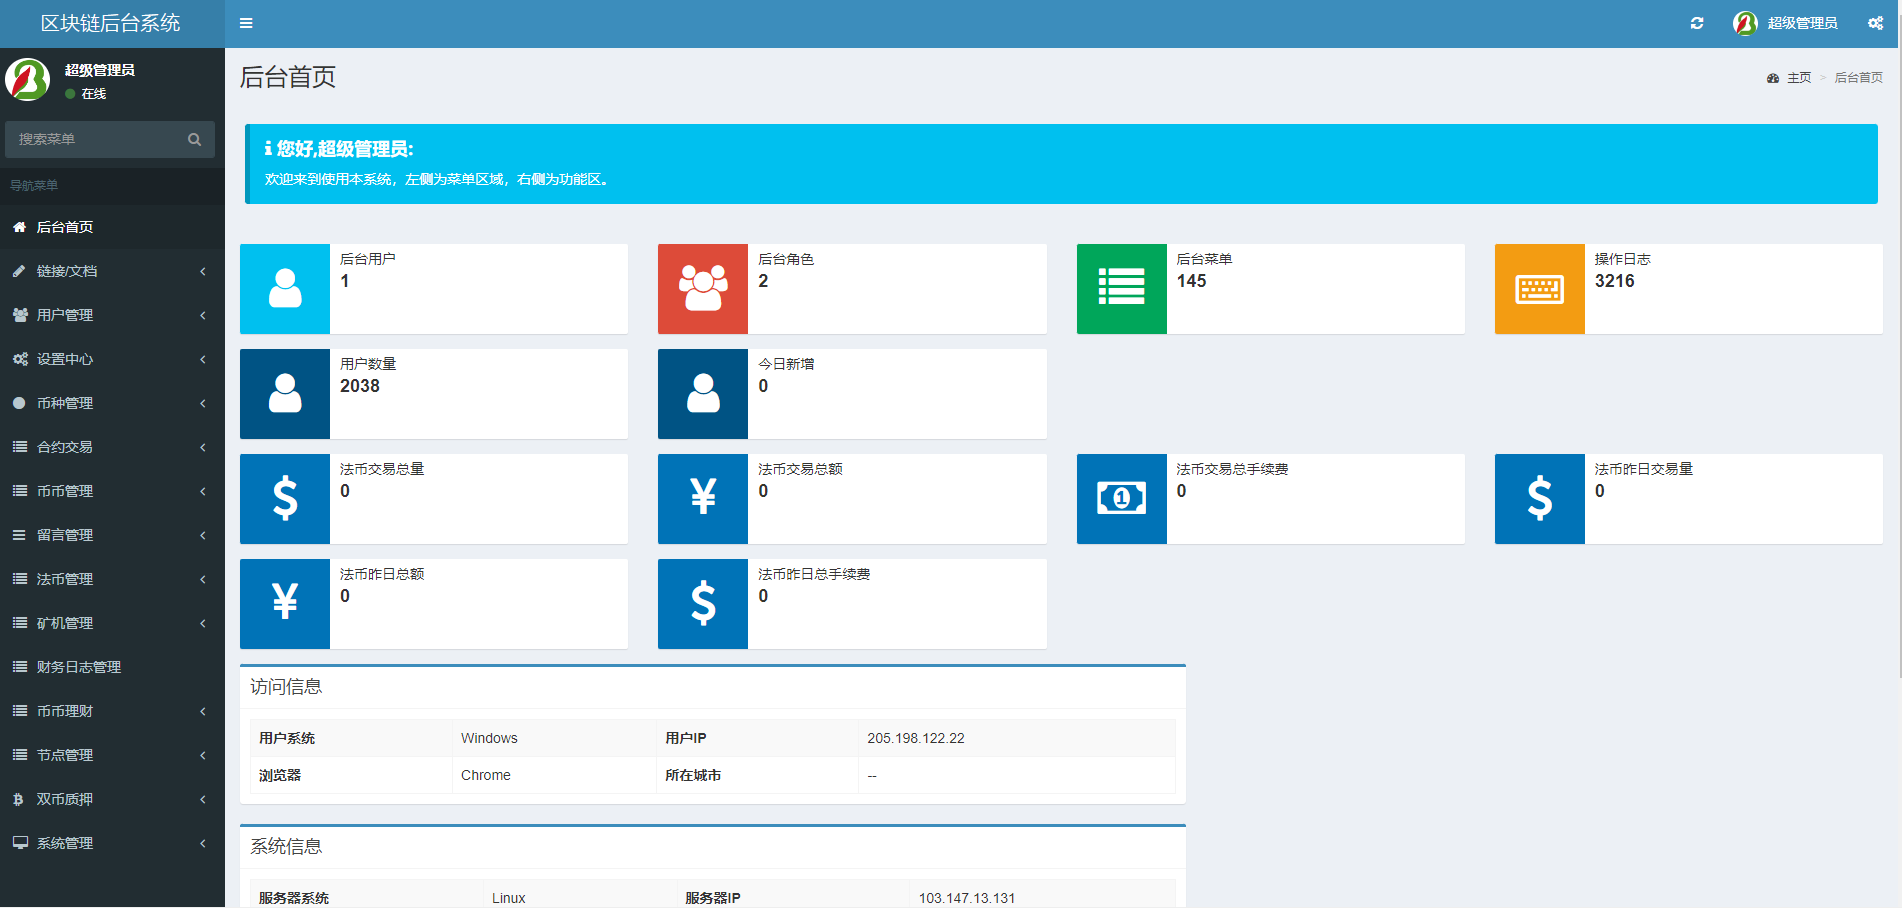Click the 搜索菜单 search input field
Image resolution: width=1902 pixels, height=909 pixels.
[x=95, y=140]
